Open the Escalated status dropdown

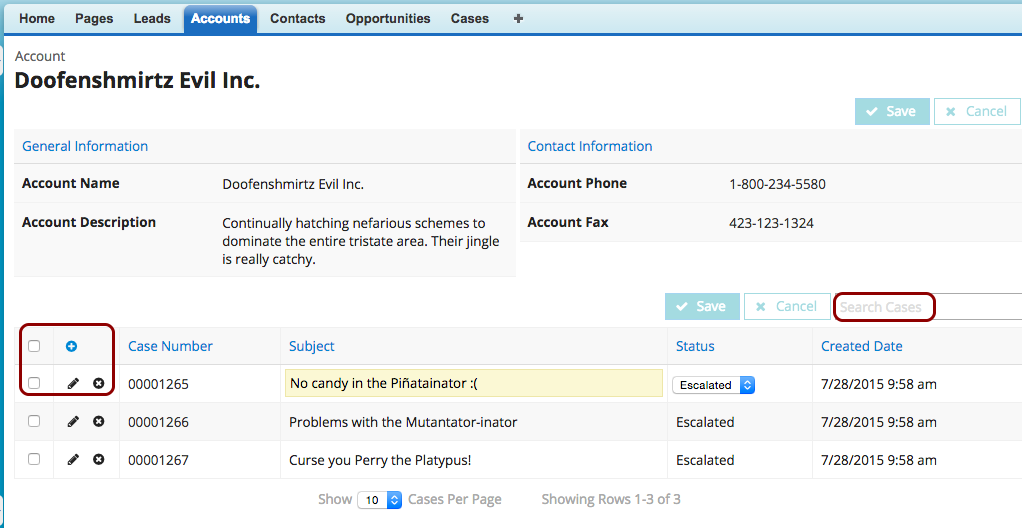tap(713, 385)
